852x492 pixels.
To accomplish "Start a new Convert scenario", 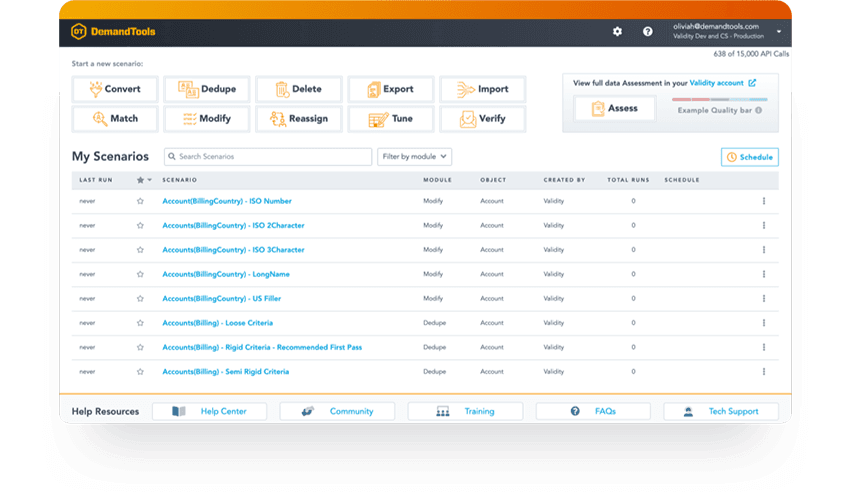I will [x=115, y=89].
